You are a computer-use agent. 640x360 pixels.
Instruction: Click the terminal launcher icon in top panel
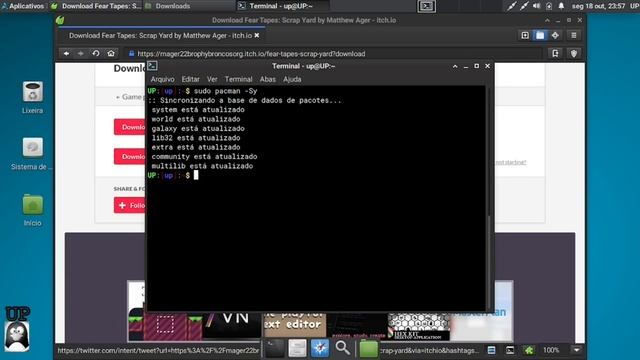[x=426, y=6]
